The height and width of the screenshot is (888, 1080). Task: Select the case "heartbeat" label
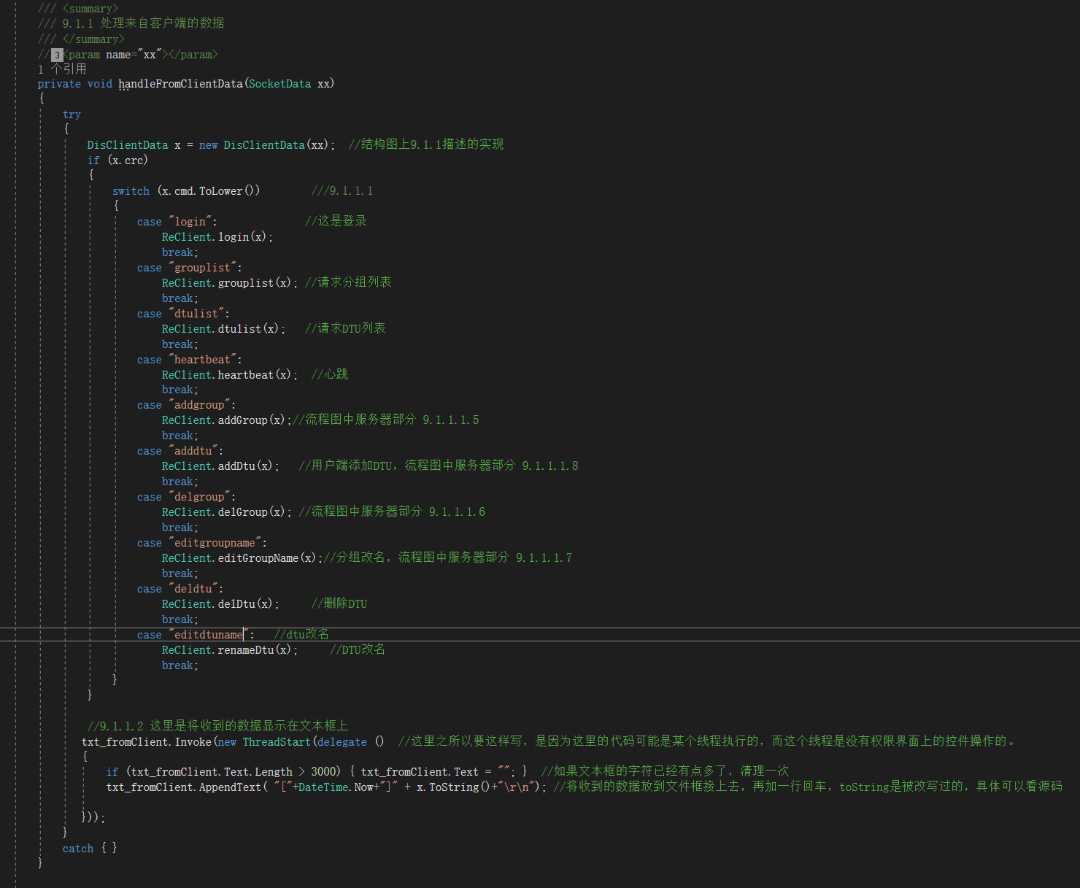[189, 360]
